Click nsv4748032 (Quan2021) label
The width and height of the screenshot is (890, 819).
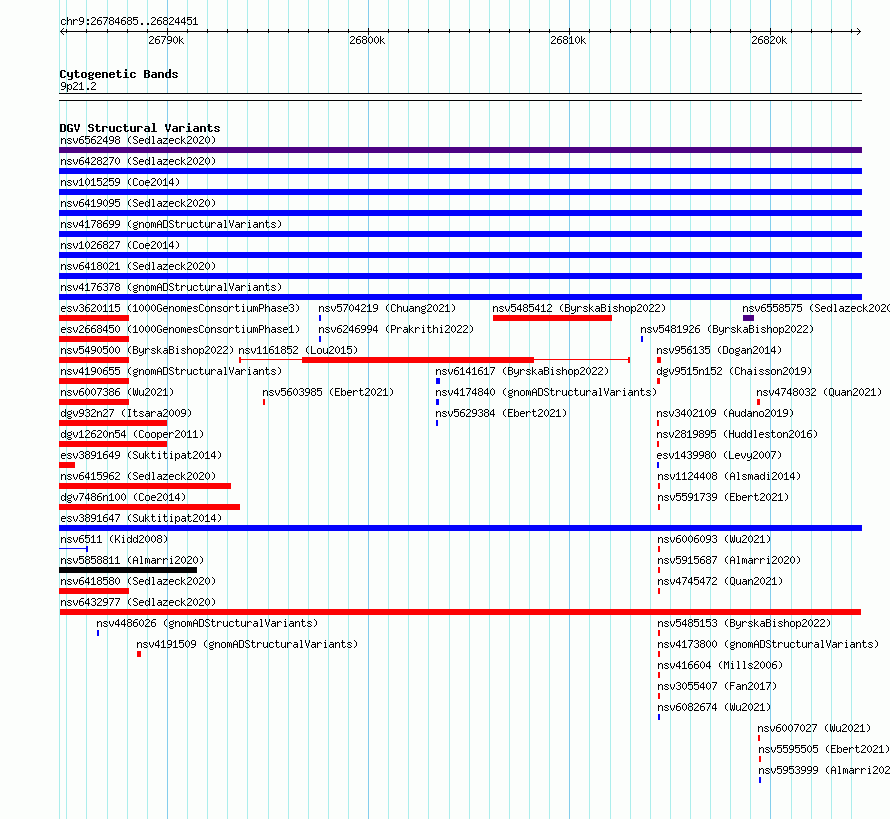819,392
